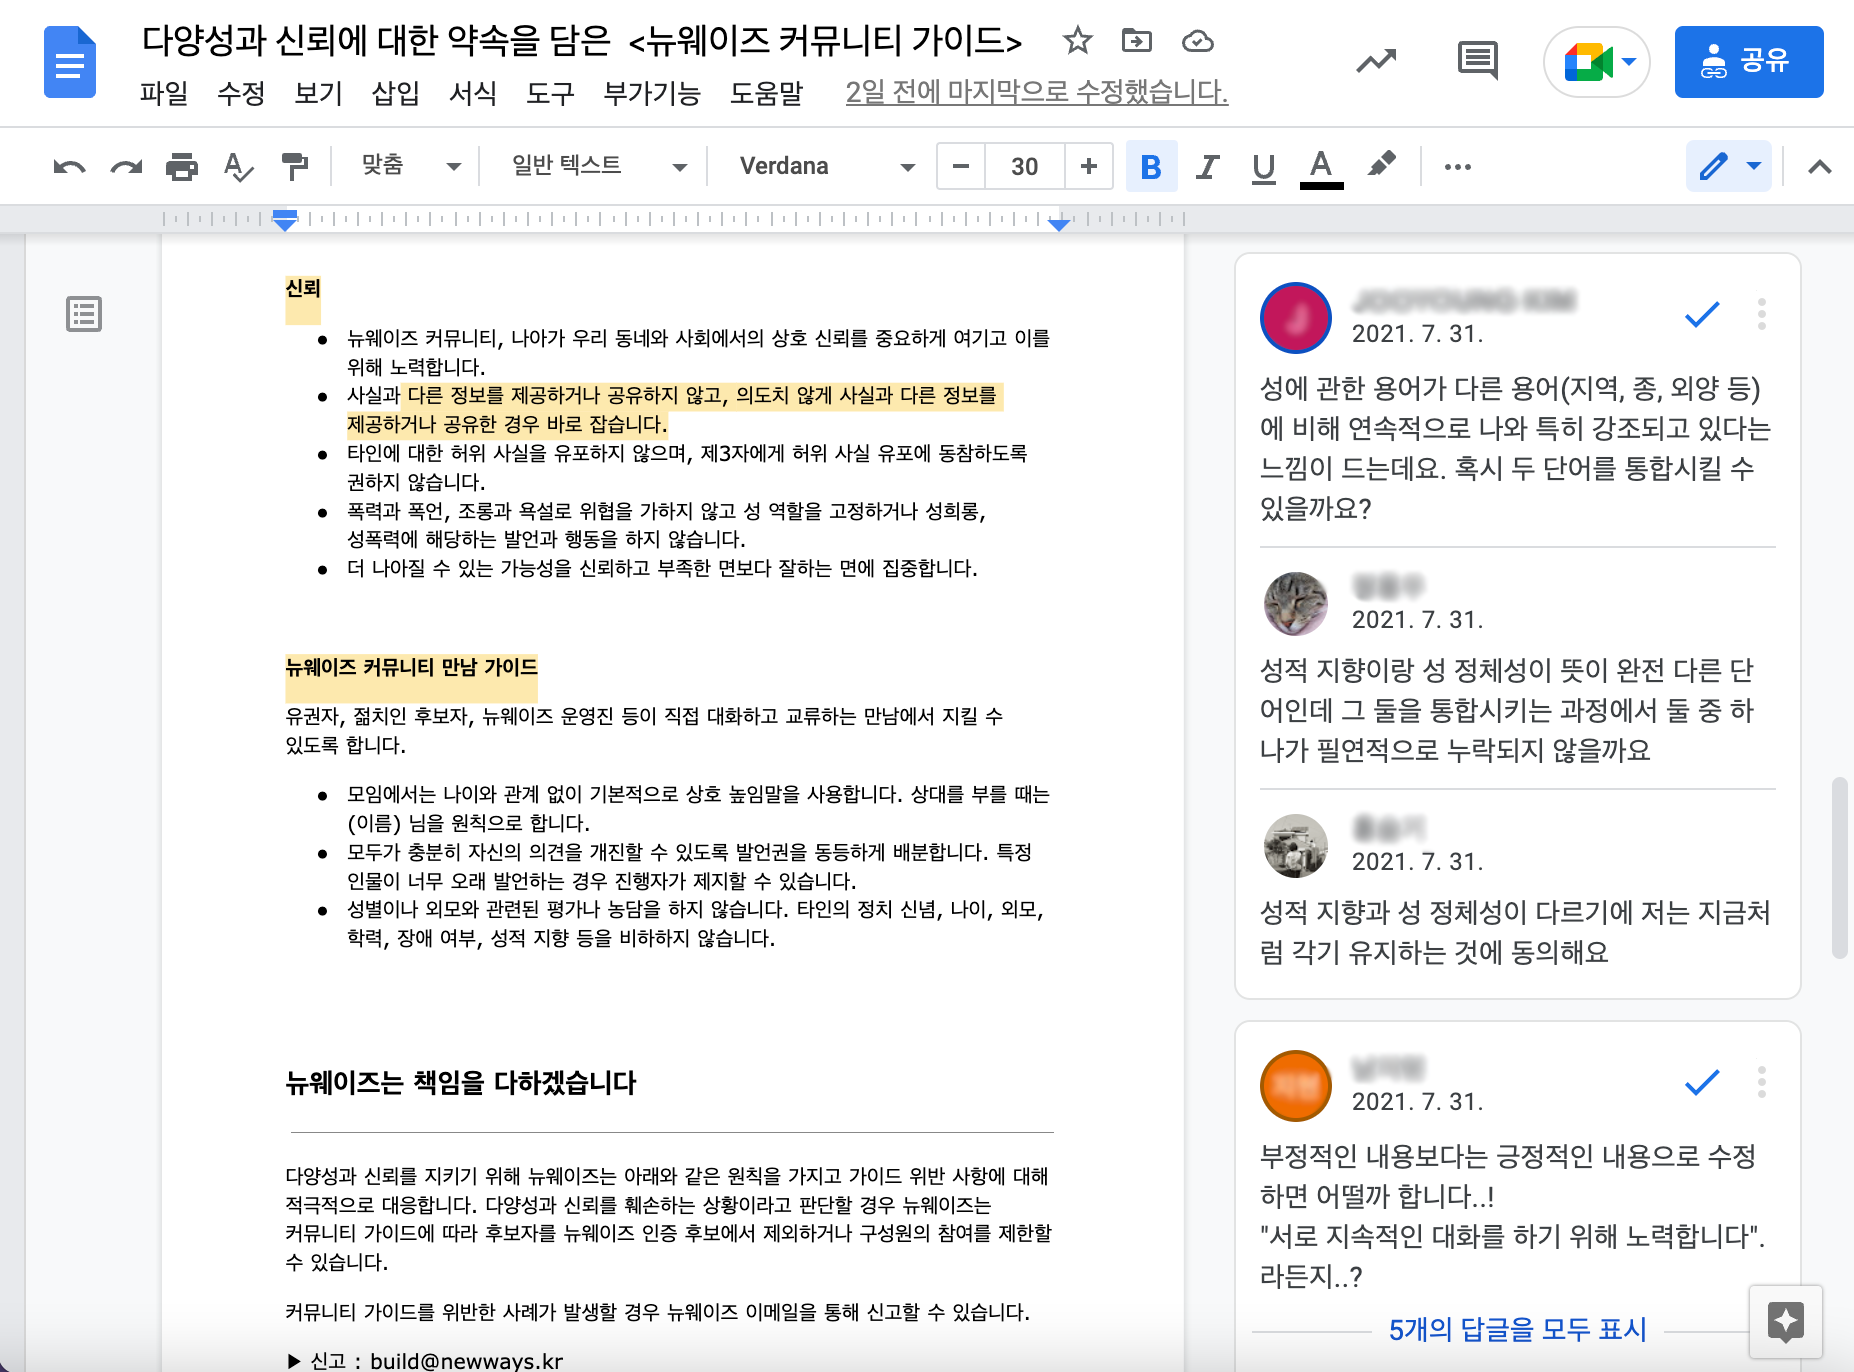Open the 부가기능 menu
The height and width of the screenshot is (1372, 1854).
652,93
